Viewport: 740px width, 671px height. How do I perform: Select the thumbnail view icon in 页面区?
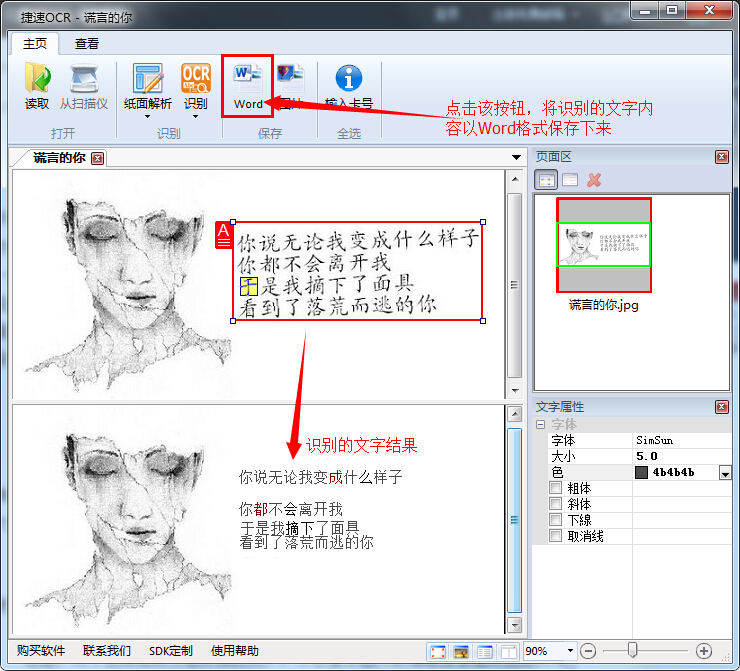pos(546,180)
